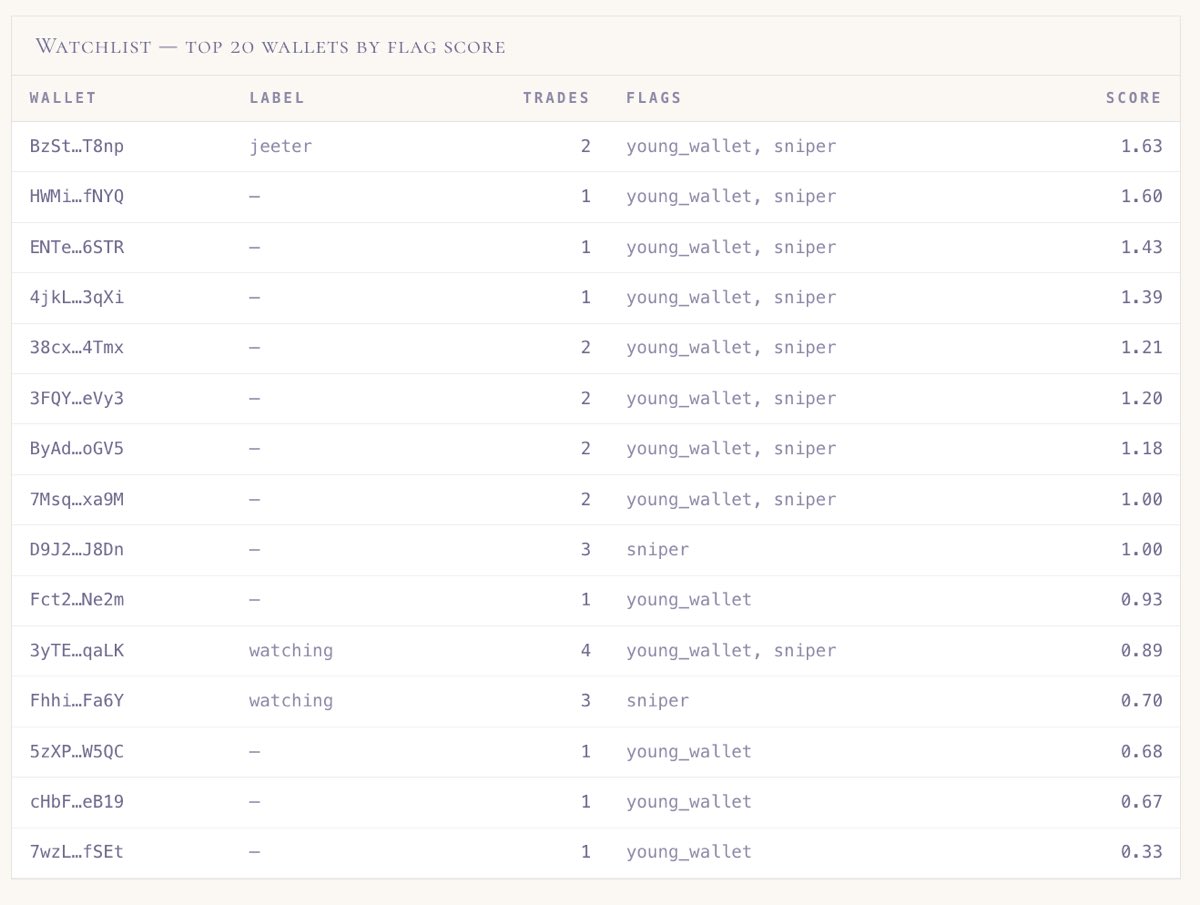Click watching label for Fhhi…Fa6Y
Image resolution: width=1200 pixels, height=905 pixels.
pos(291,700)
